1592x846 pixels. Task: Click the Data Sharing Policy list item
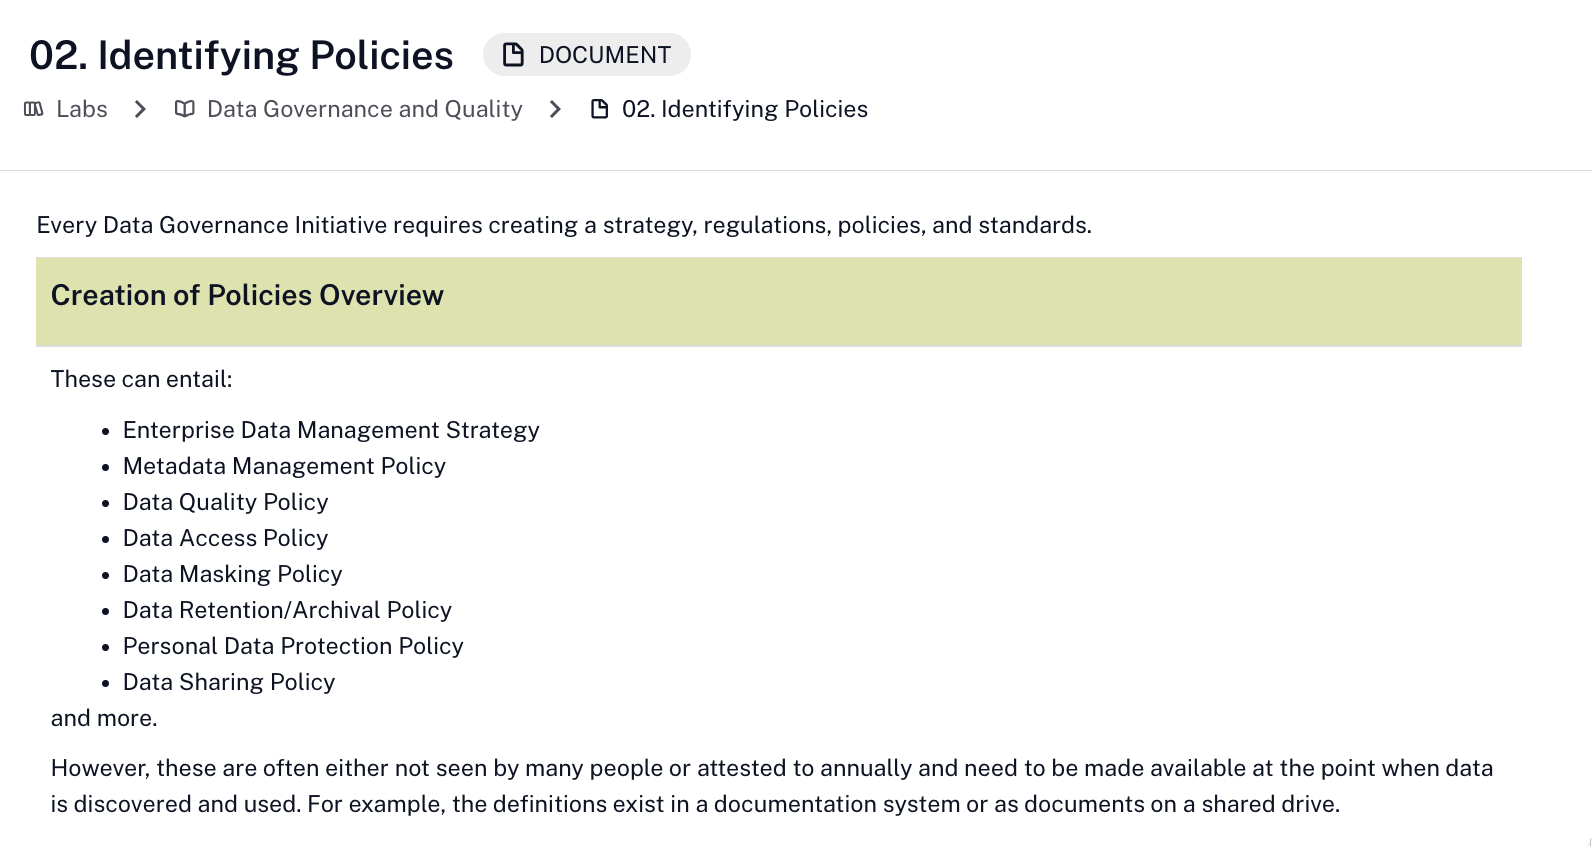pyautogui.click(x=229, y=682)
